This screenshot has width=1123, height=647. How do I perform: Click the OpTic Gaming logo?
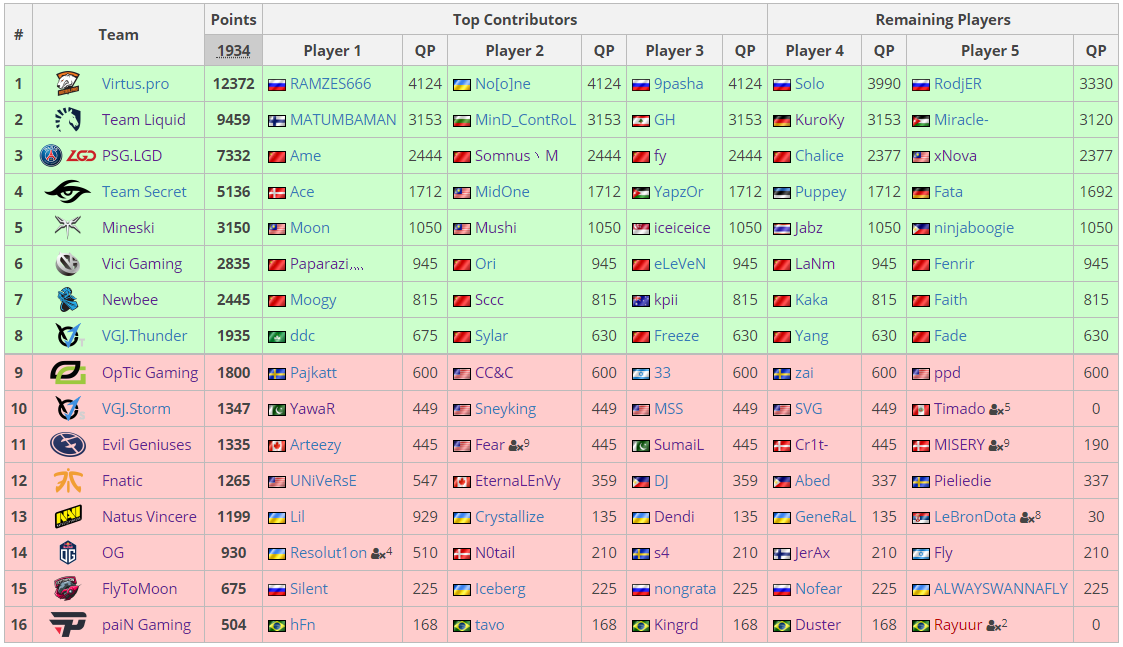pos(68,373)
